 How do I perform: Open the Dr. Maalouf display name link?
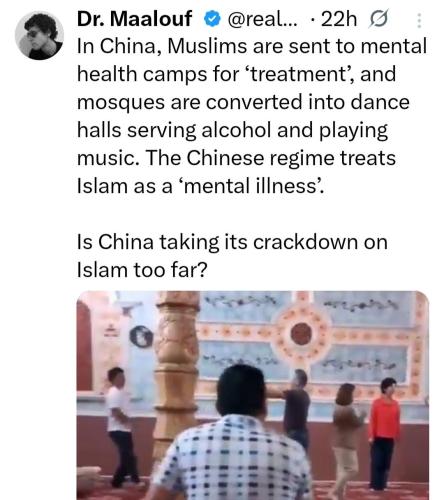click(134, 19)
